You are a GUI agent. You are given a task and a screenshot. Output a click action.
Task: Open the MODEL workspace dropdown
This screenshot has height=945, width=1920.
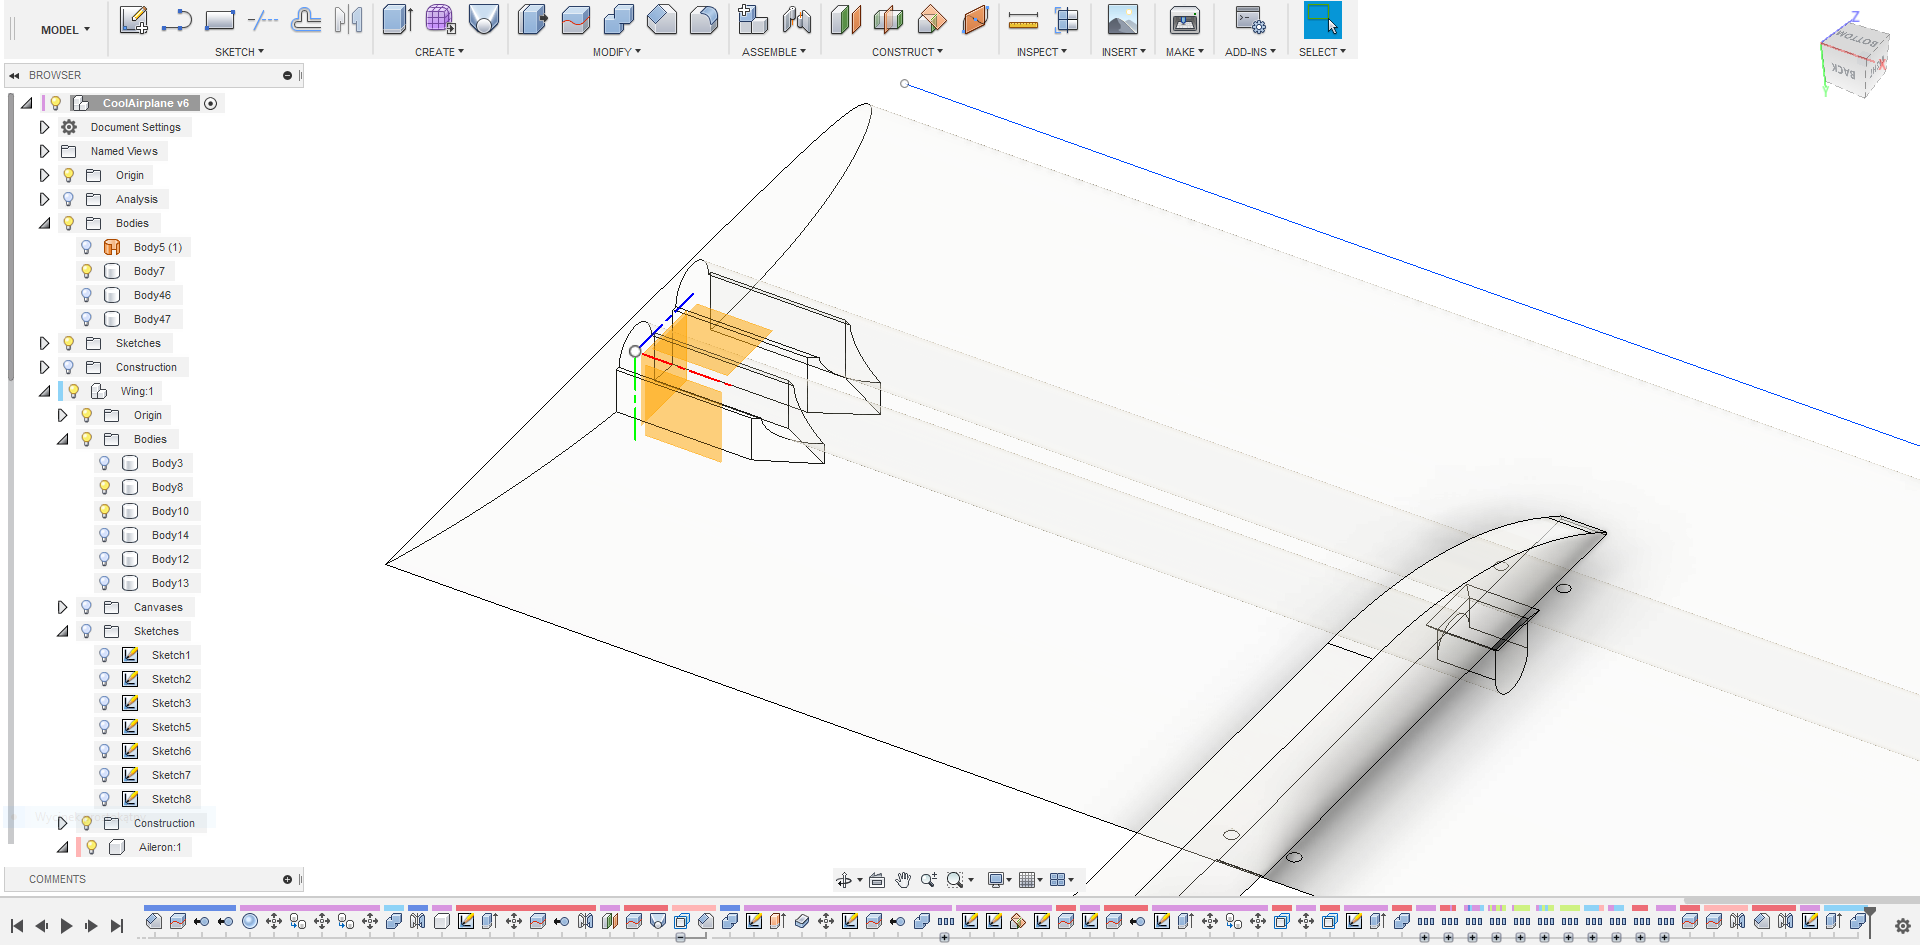(x=65, y=30)
